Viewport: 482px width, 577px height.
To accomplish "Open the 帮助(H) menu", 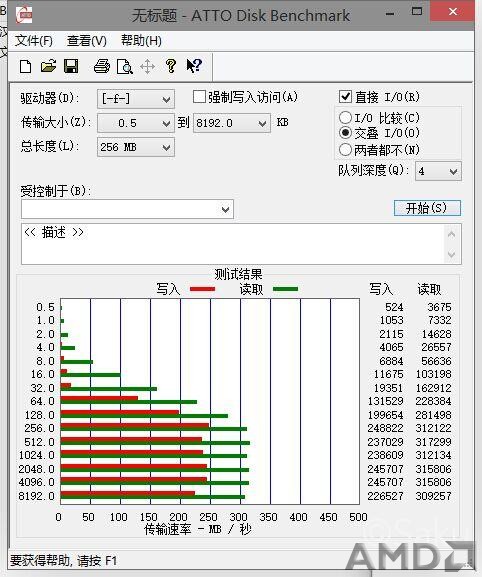I will [x=141, y=41].
